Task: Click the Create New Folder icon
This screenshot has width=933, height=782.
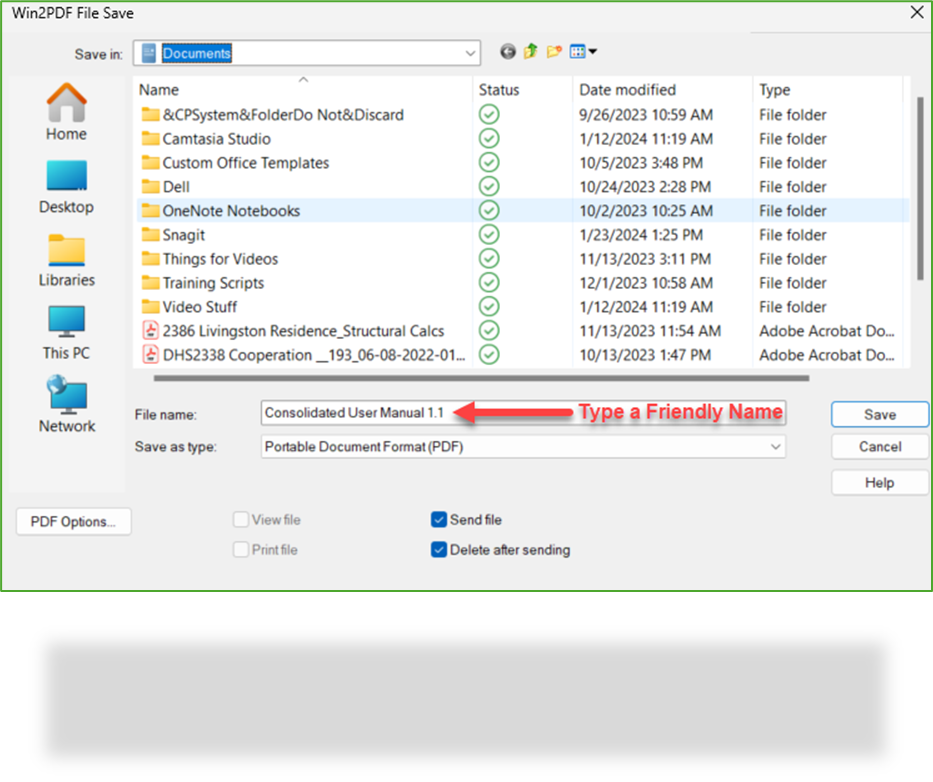Action: click(x=553, y=51)
